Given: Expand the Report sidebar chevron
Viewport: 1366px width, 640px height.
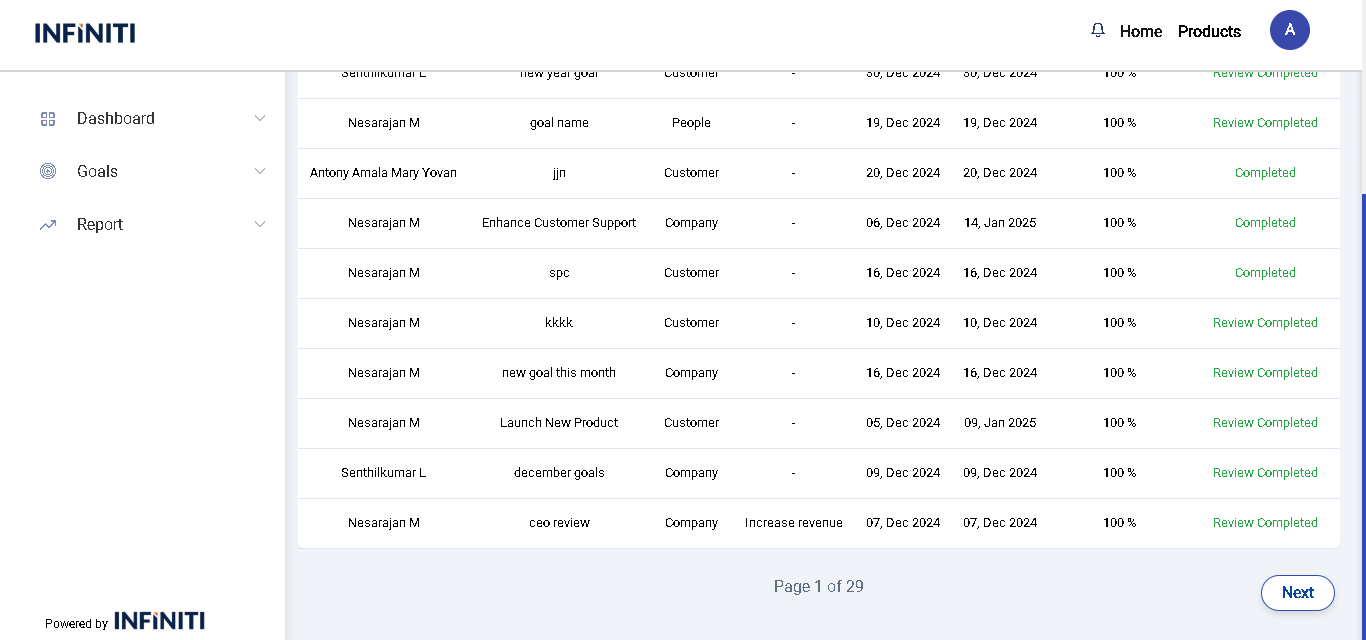Looking at the screenshot, I should pos(260,225).
